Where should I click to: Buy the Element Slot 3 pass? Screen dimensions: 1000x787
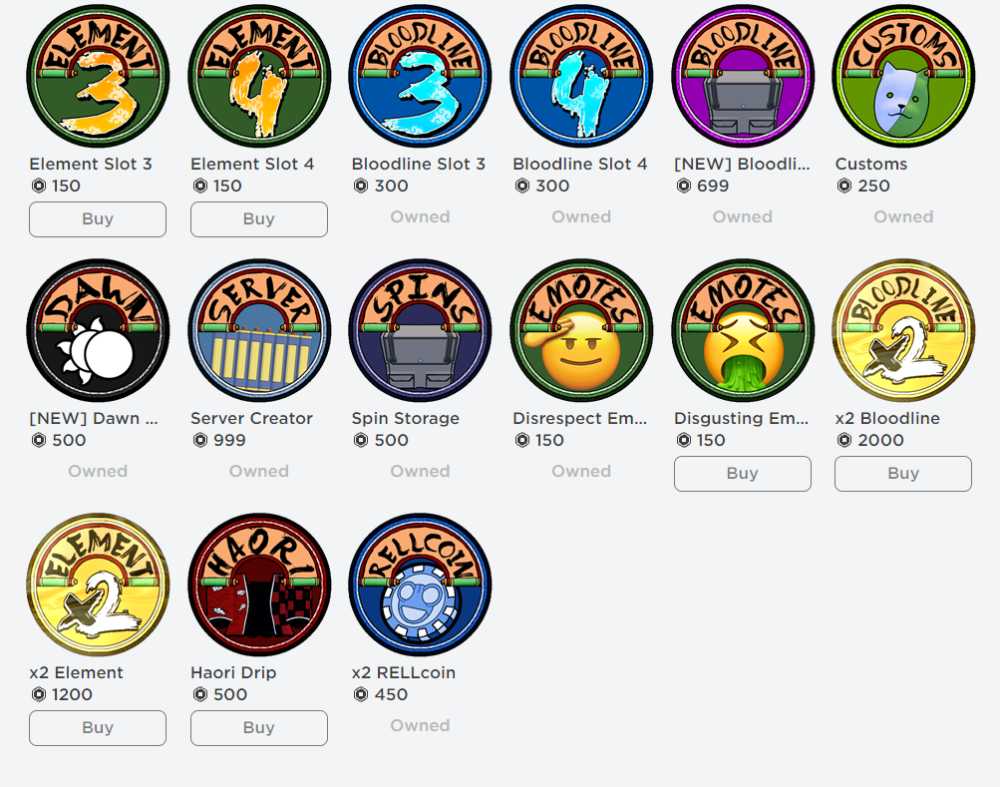coord(98,219)
